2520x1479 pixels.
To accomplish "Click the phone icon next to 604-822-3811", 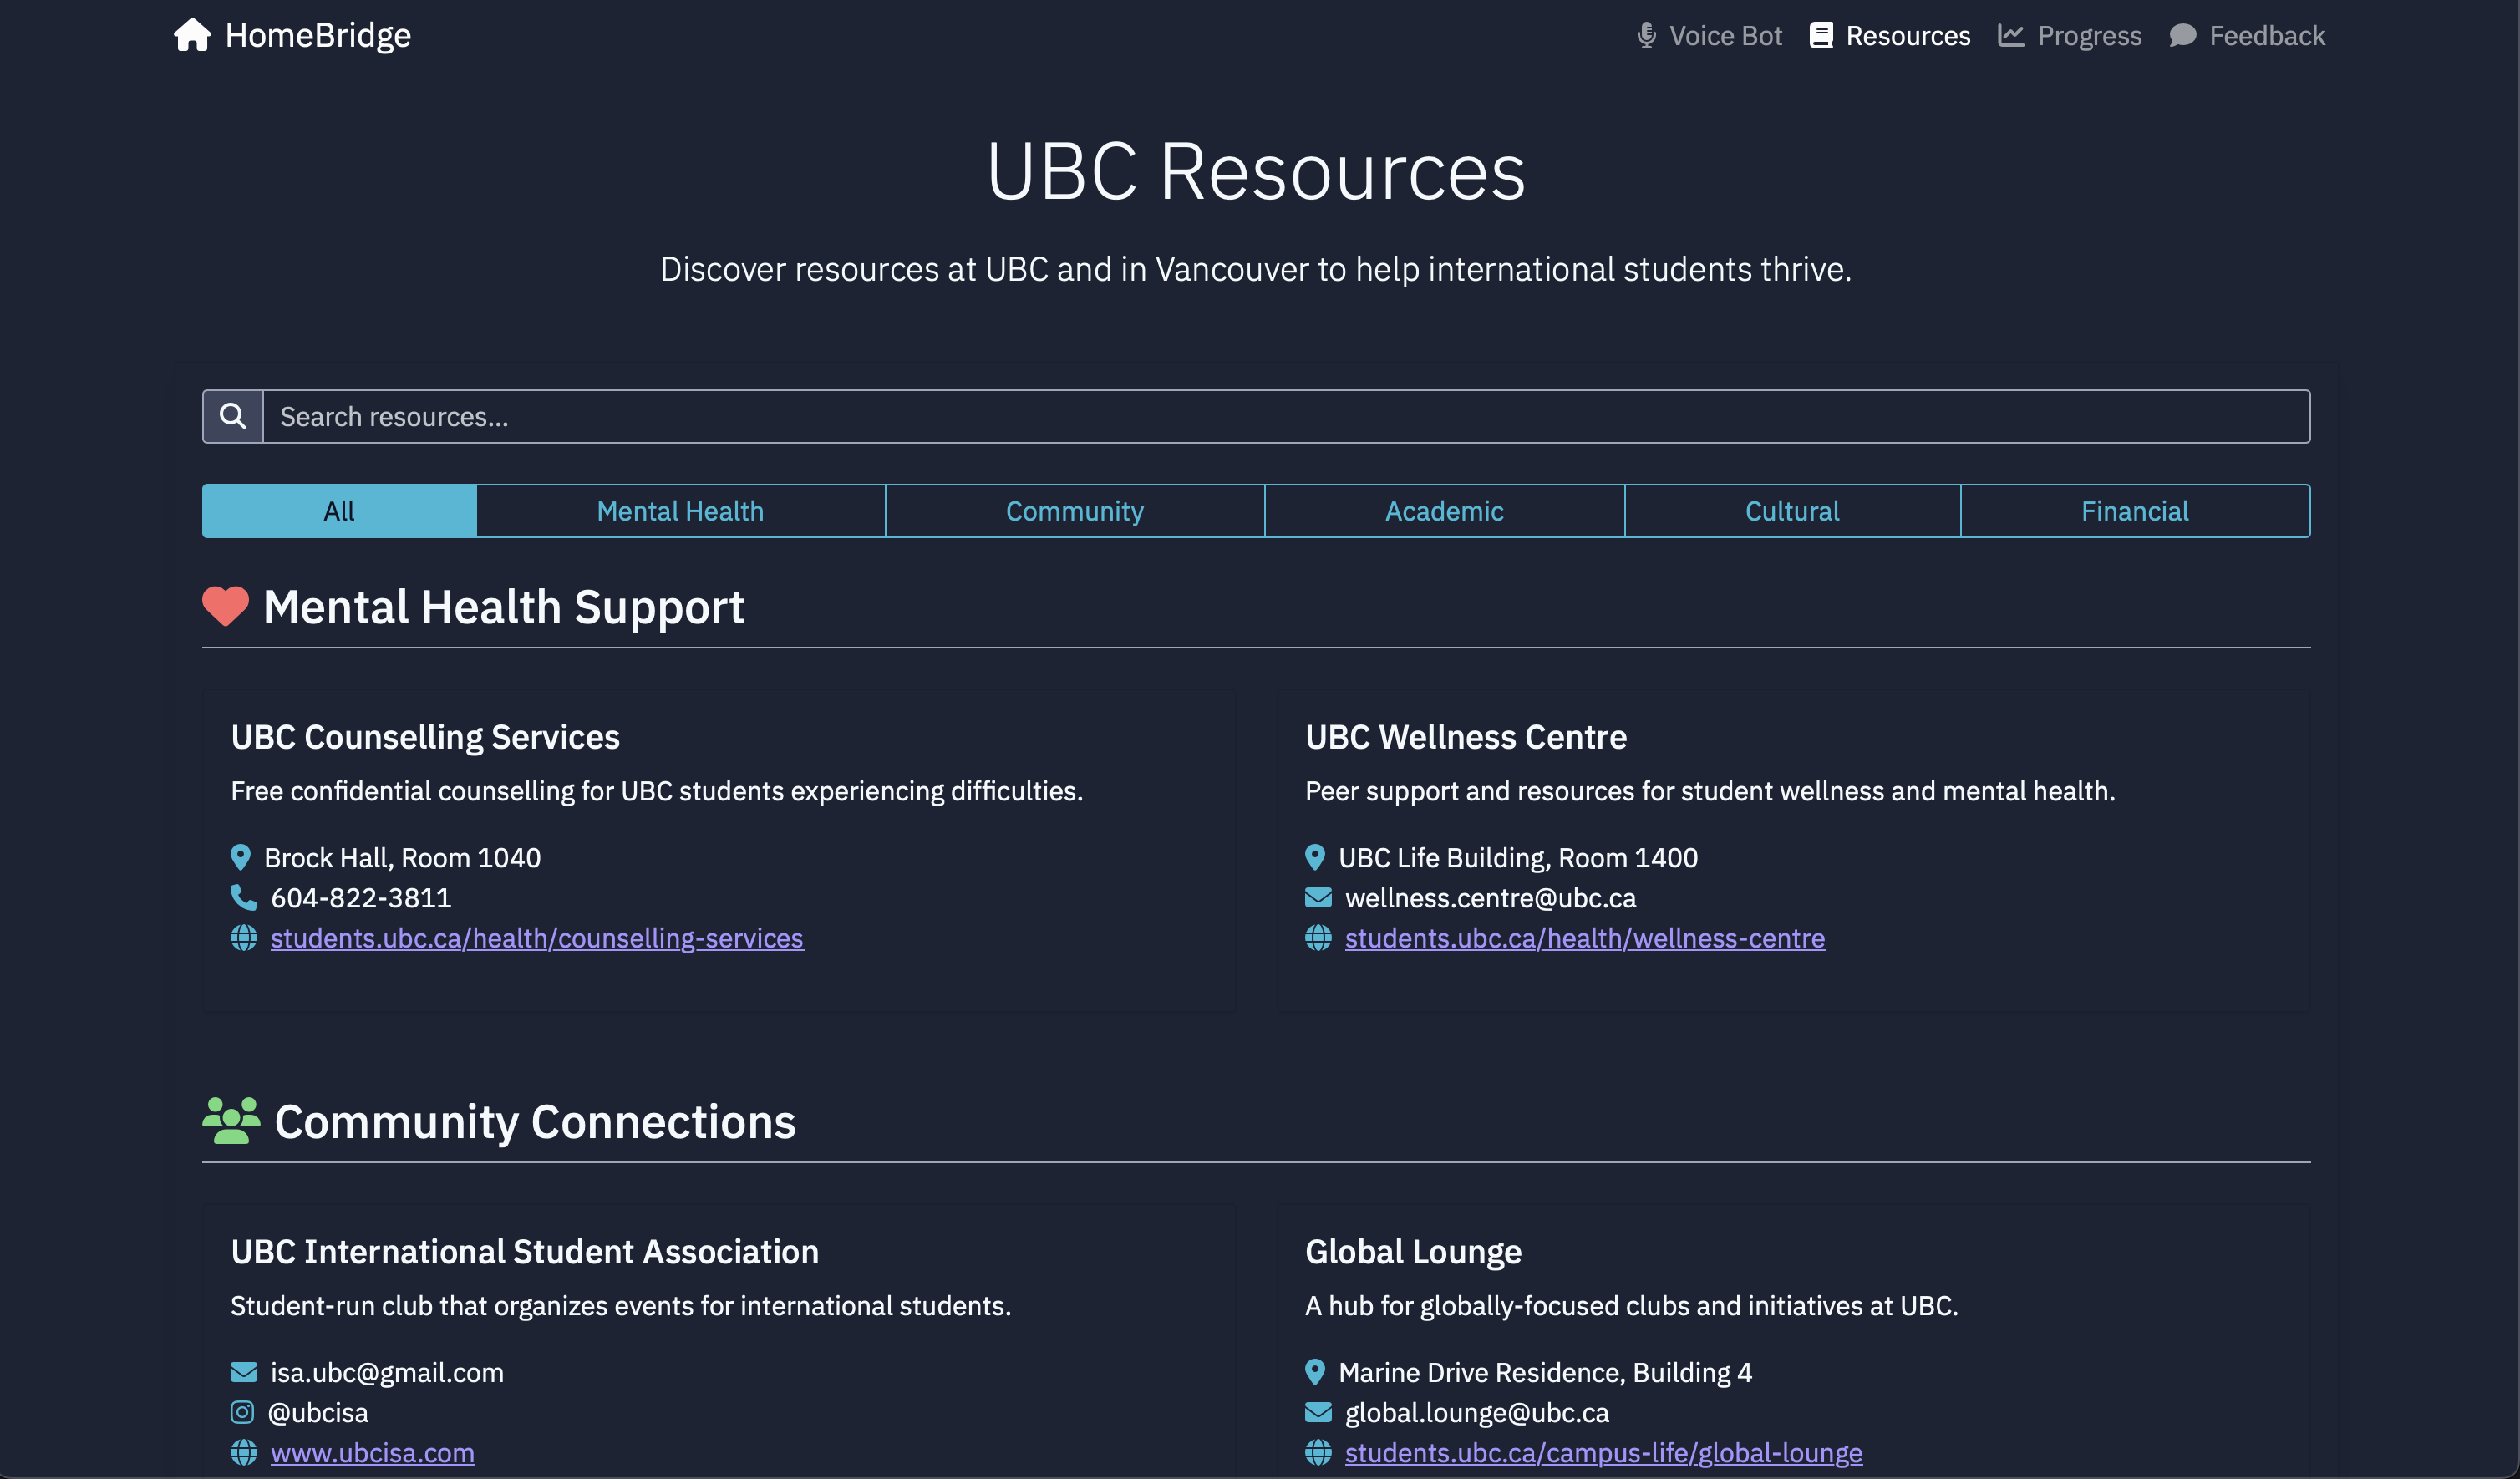I will (x=243, y=897).
